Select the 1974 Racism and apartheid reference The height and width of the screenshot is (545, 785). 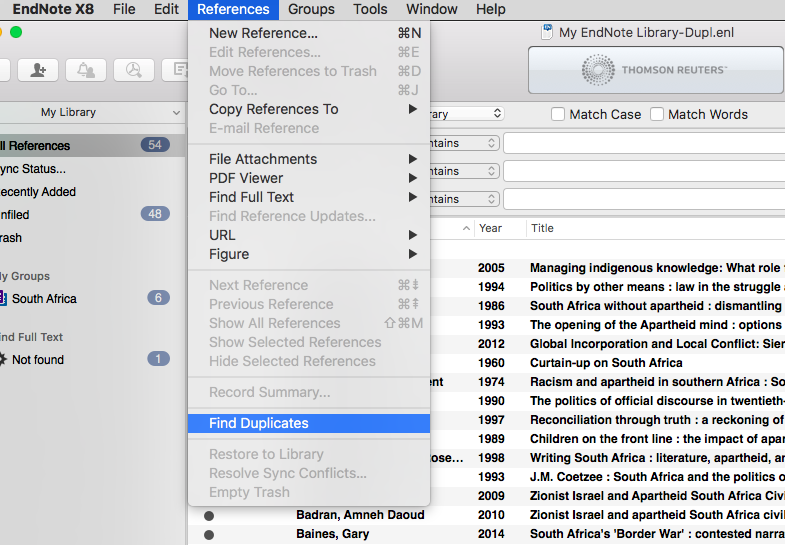(x=607, y=382)
